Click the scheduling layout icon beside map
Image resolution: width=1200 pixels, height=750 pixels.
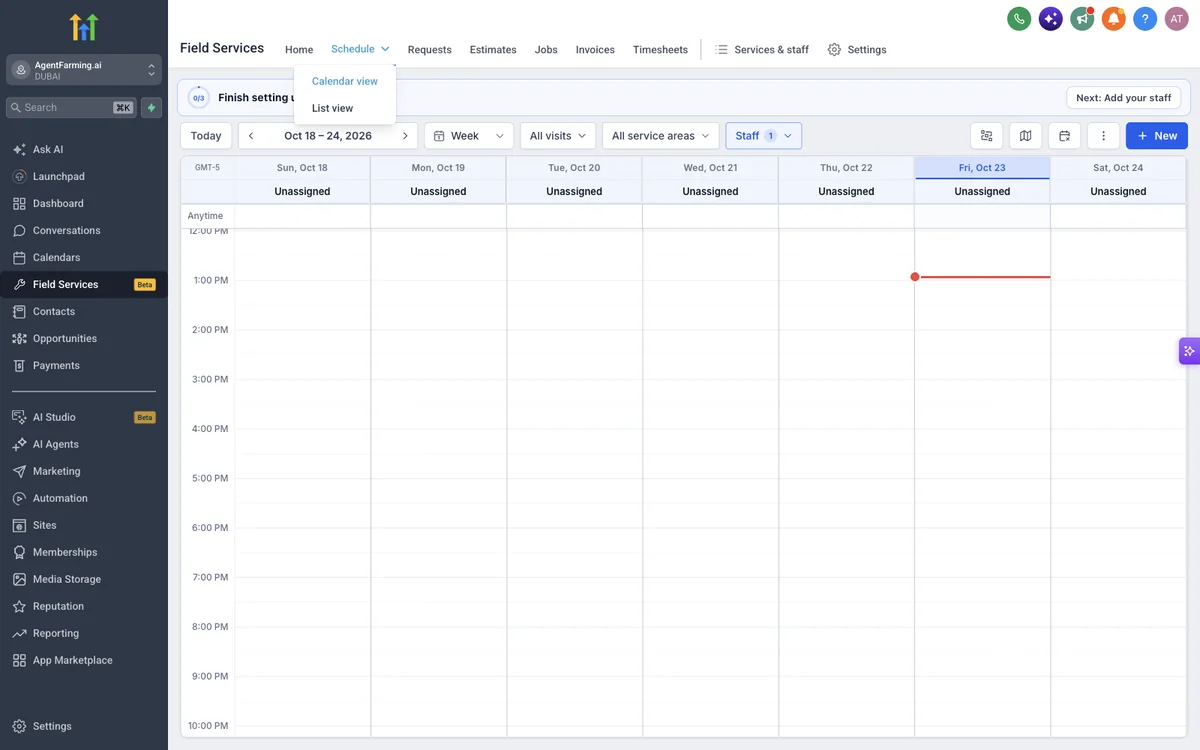point(987,136)
